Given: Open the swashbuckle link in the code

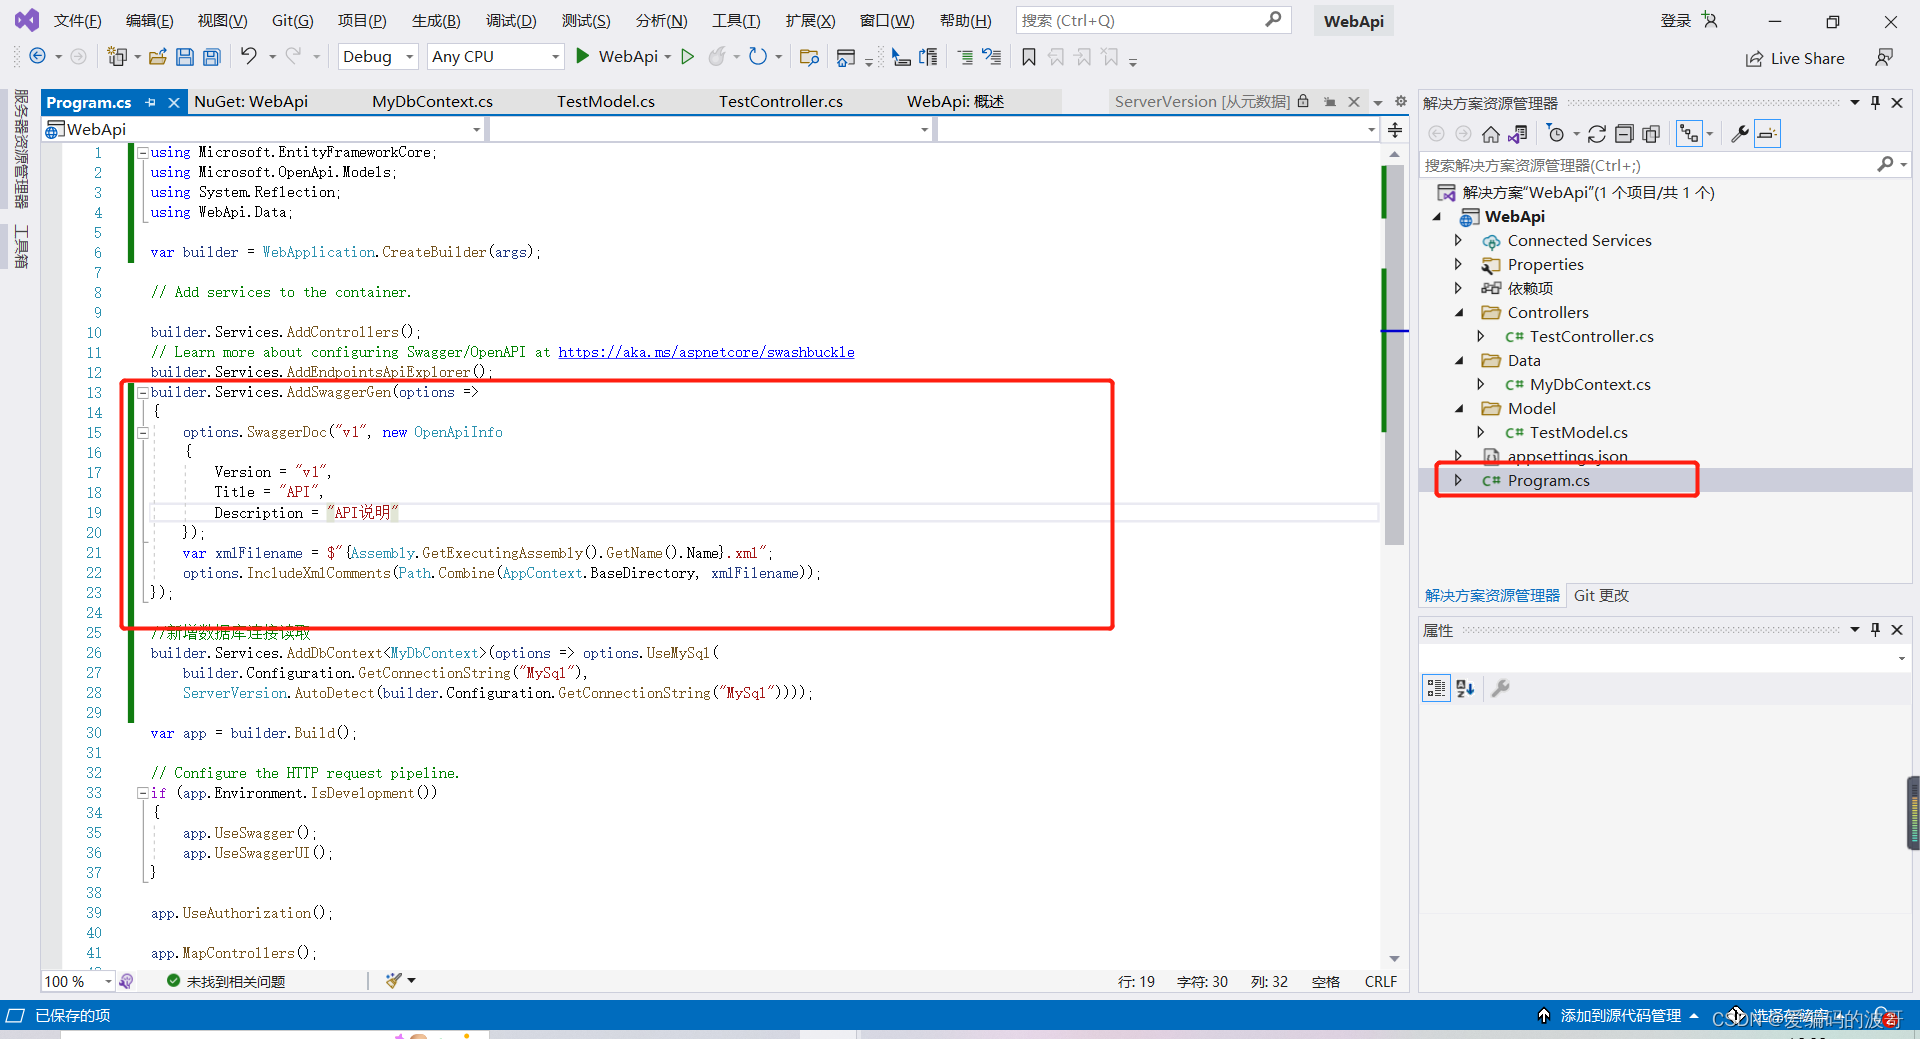Looking at the screenshot, I should pos(706,352).
